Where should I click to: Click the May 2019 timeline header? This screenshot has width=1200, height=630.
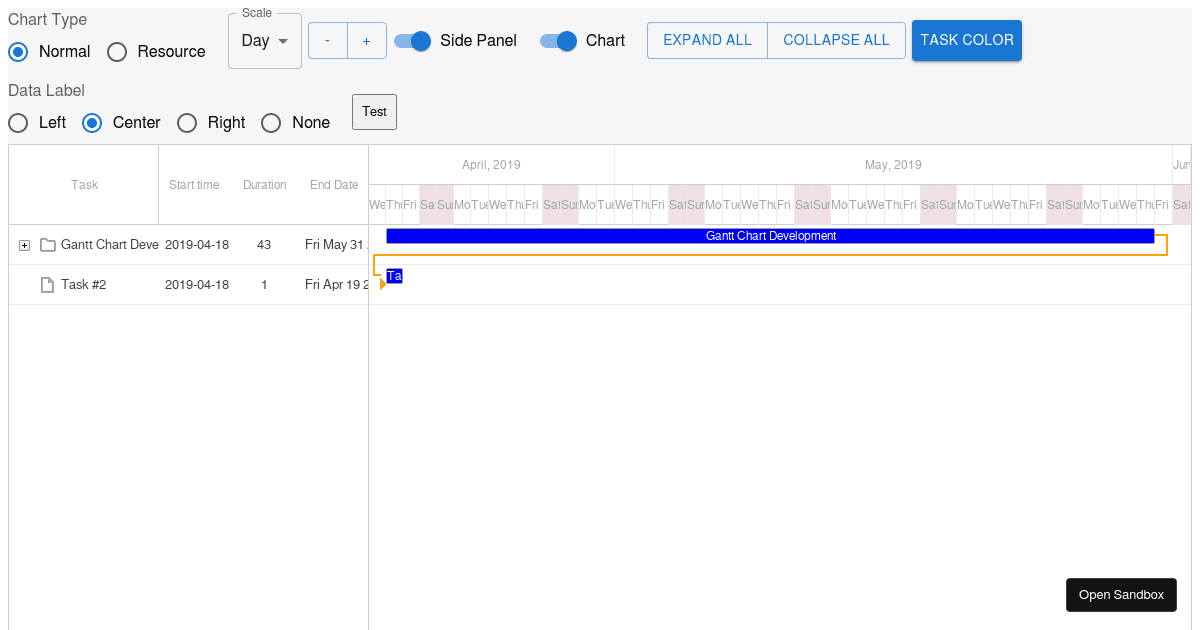click(893, 164)
